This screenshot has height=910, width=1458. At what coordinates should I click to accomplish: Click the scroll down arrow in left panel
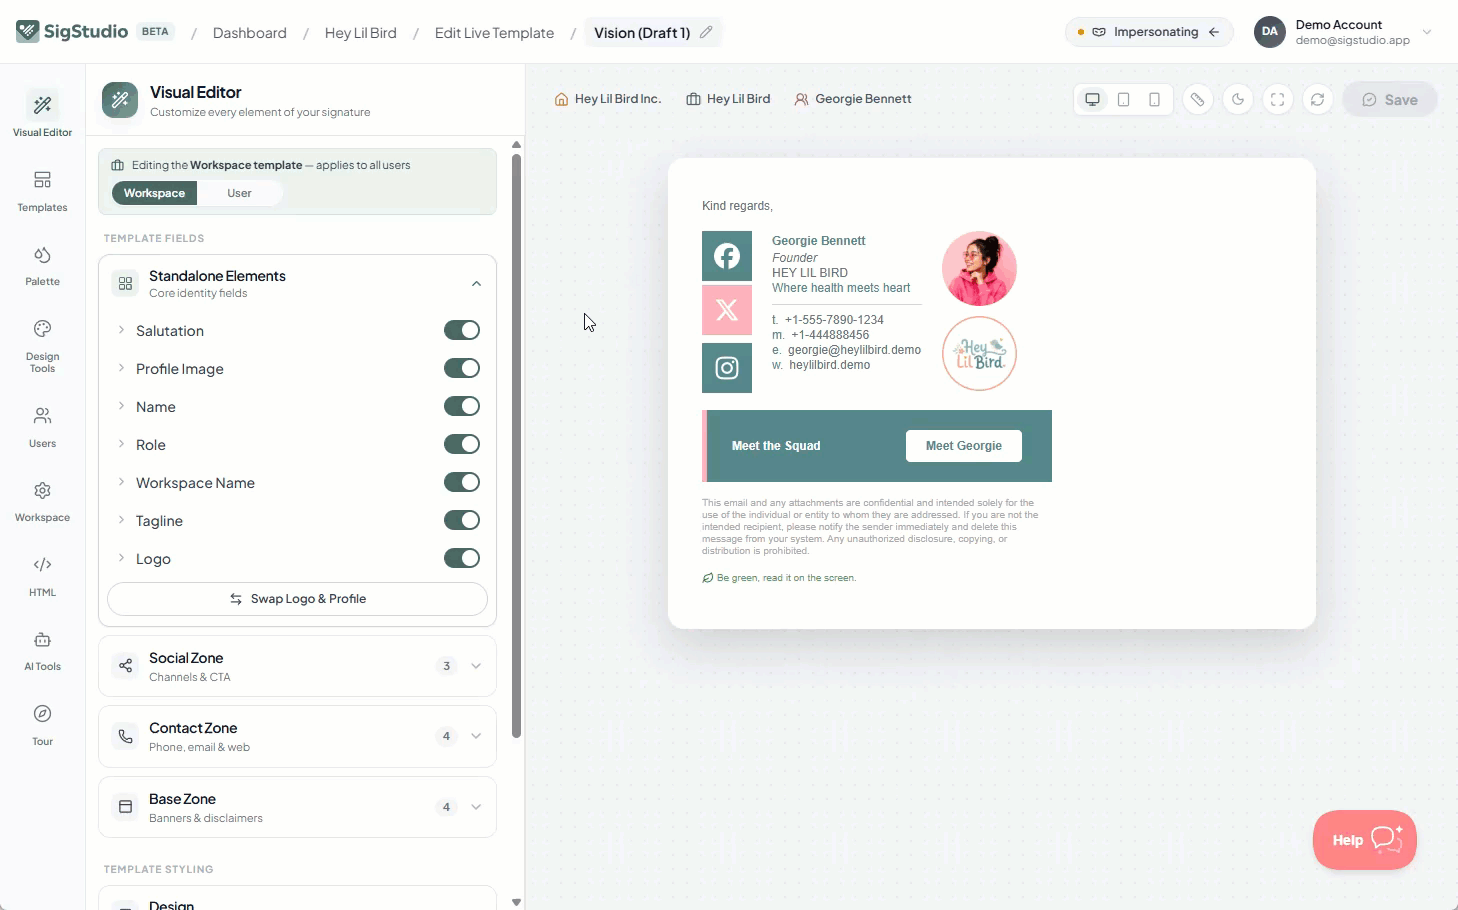516,902
